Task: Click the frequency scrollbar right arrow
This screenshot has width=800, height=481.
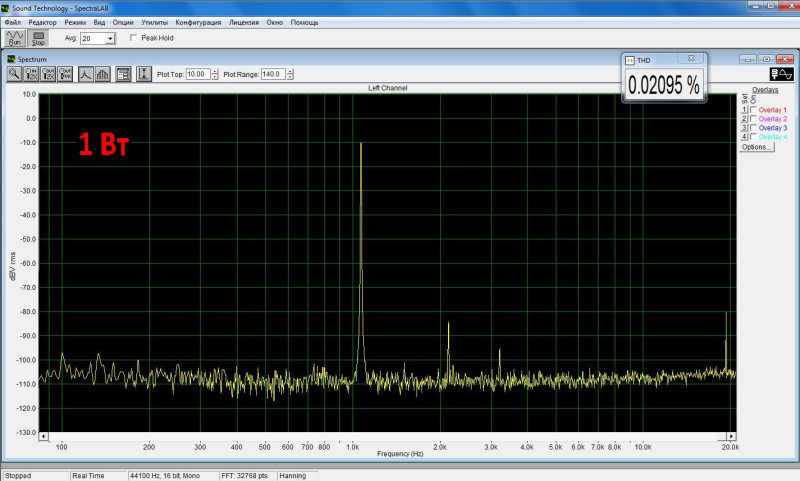Action: [x=732, y=436]
